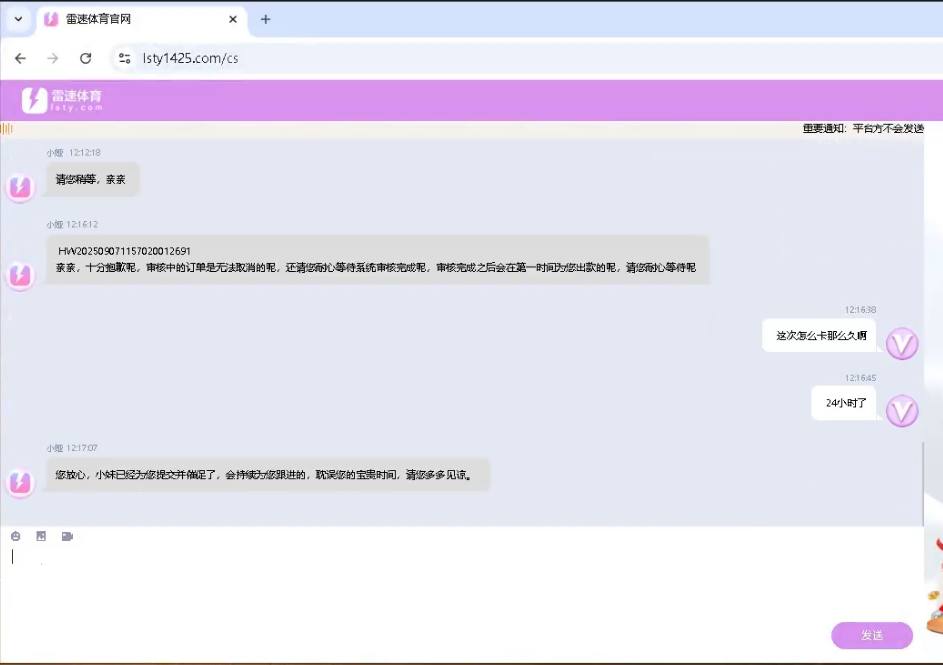
Task: Click the forward navigation arrow
Action: click(53, 58)
